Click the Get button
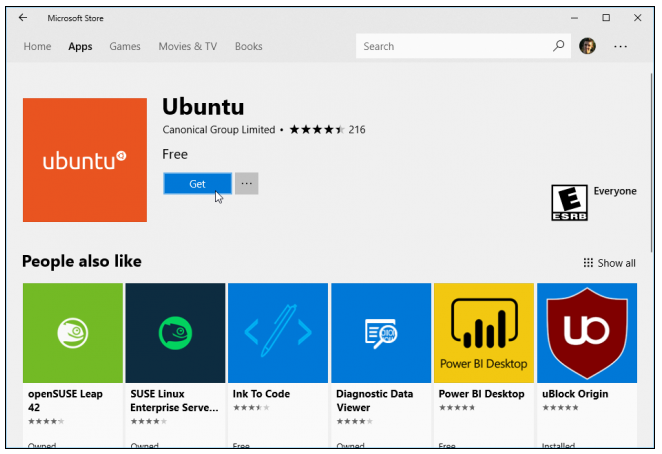Image resolution: width=662 pixels, height=454 pixels. coord(198,184)
